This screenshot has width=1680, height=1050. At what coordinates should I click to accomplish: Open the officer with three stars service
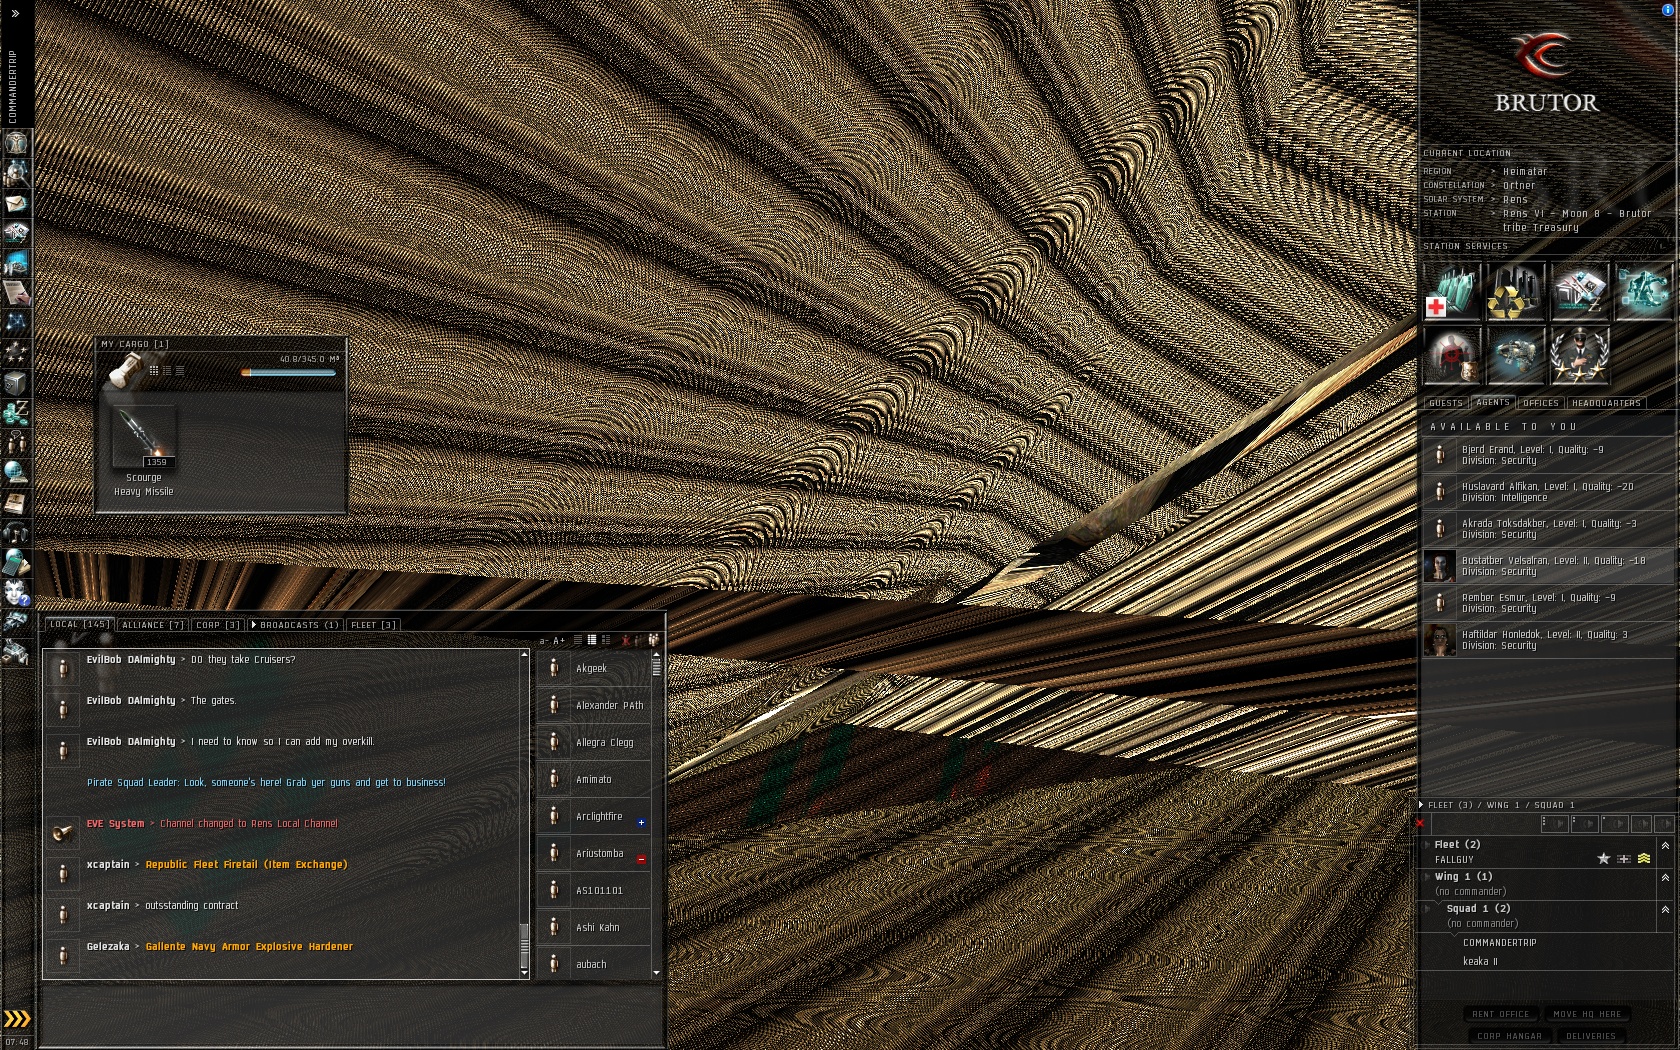pyautogui.click(x=1580, y=356)
